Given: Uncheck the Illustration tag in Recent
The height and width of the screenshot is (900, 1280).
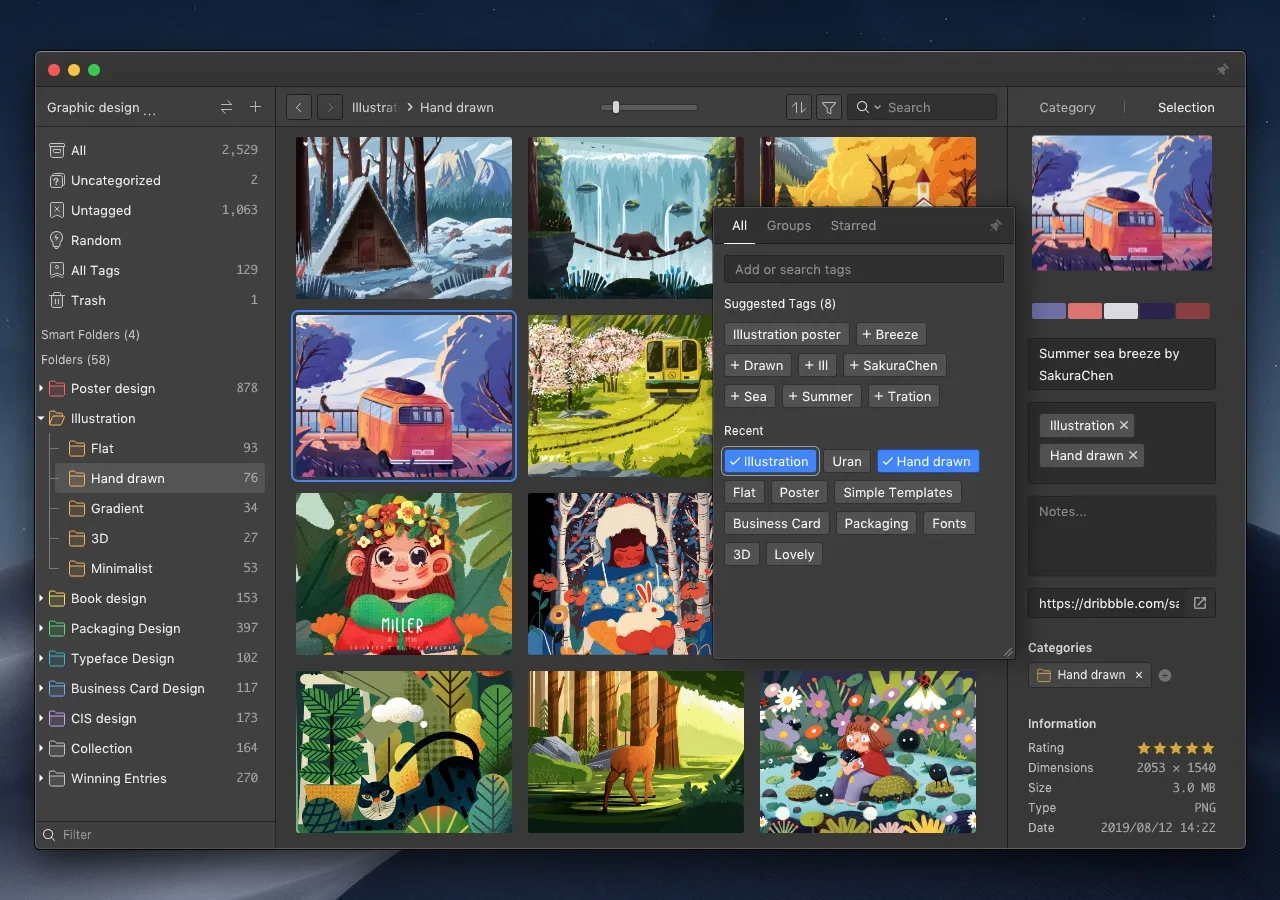Looking at the screenshot, I should pos(770,461).
